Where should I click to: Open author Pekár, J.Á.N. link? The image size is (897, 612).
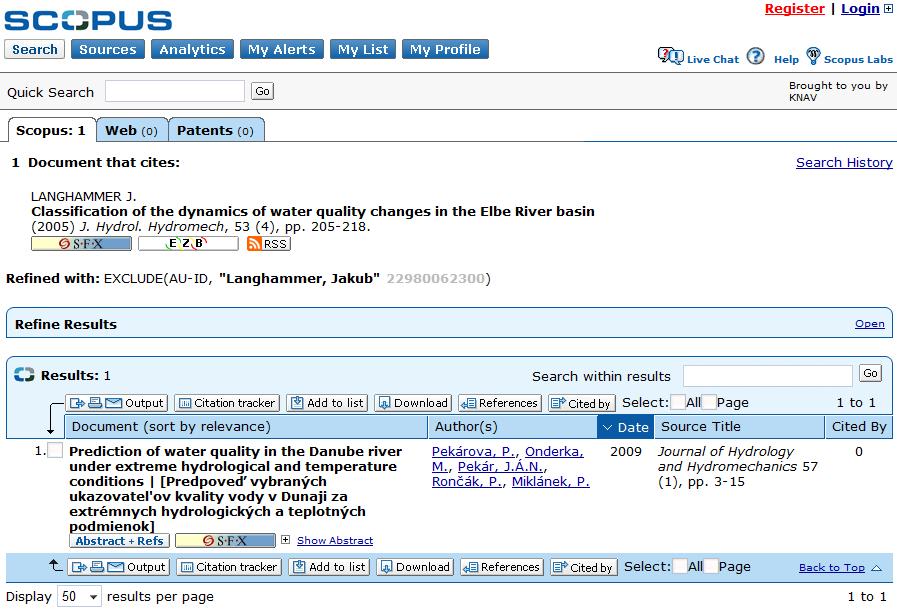(500, 467)
